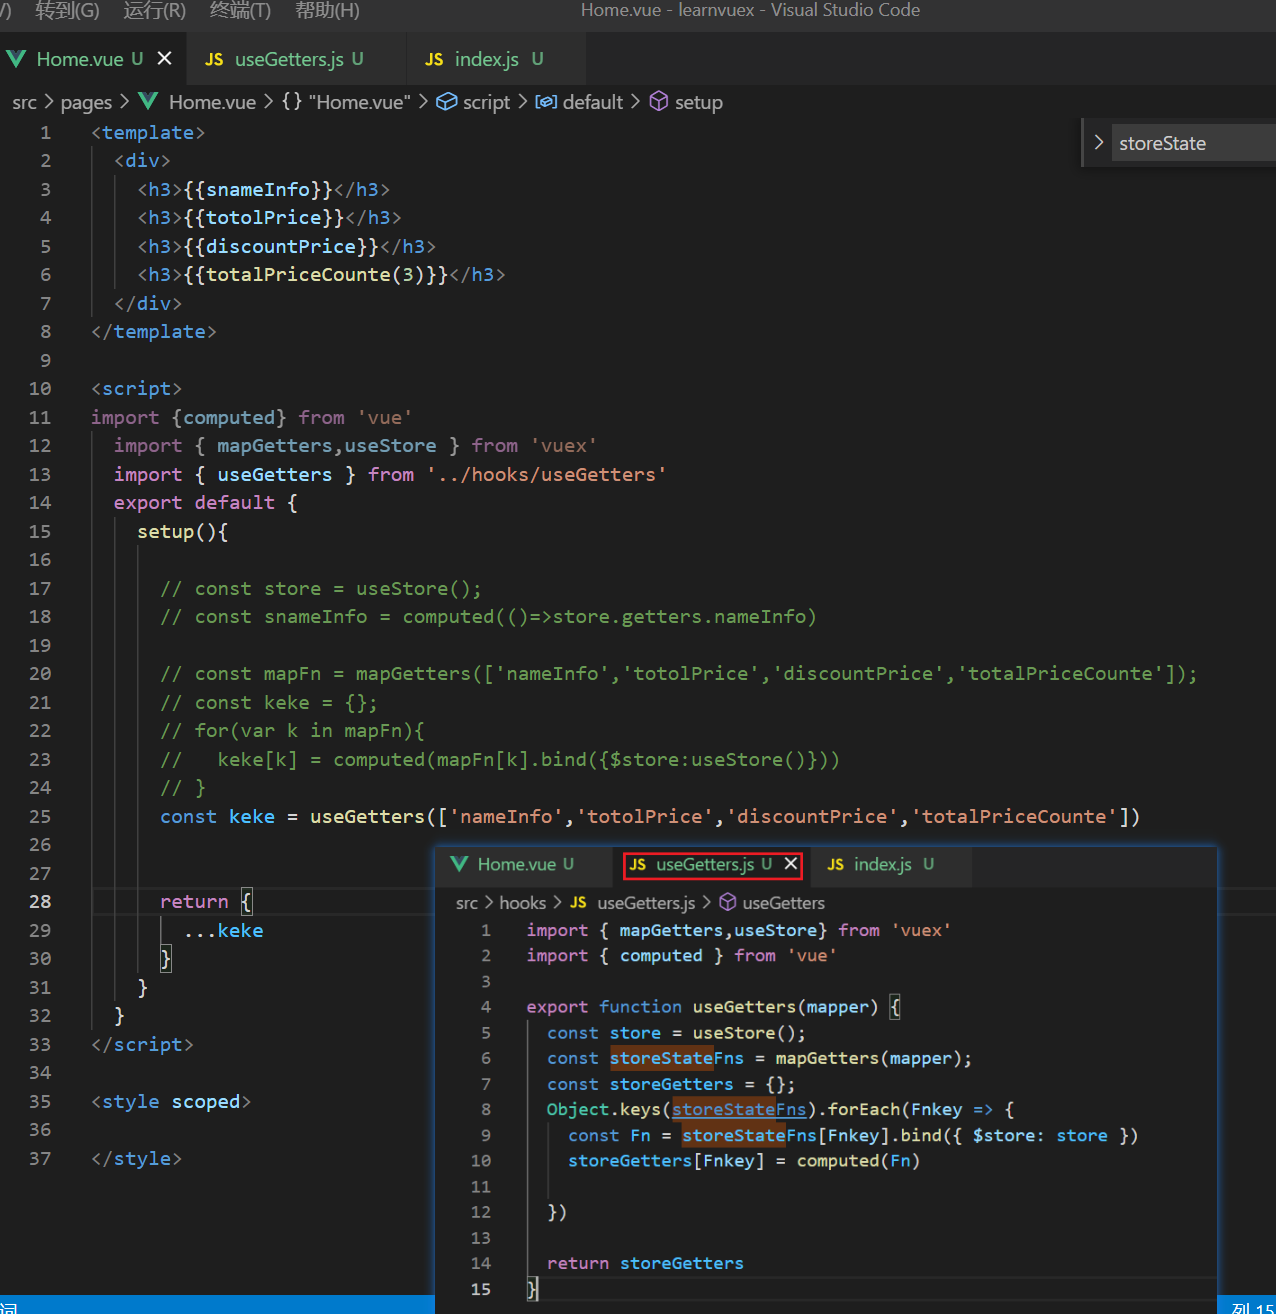This screenshot has height=1314, width=1276.
Task: Click useGetters cube icon in inset breadcrumb
Action: (728, 902)
